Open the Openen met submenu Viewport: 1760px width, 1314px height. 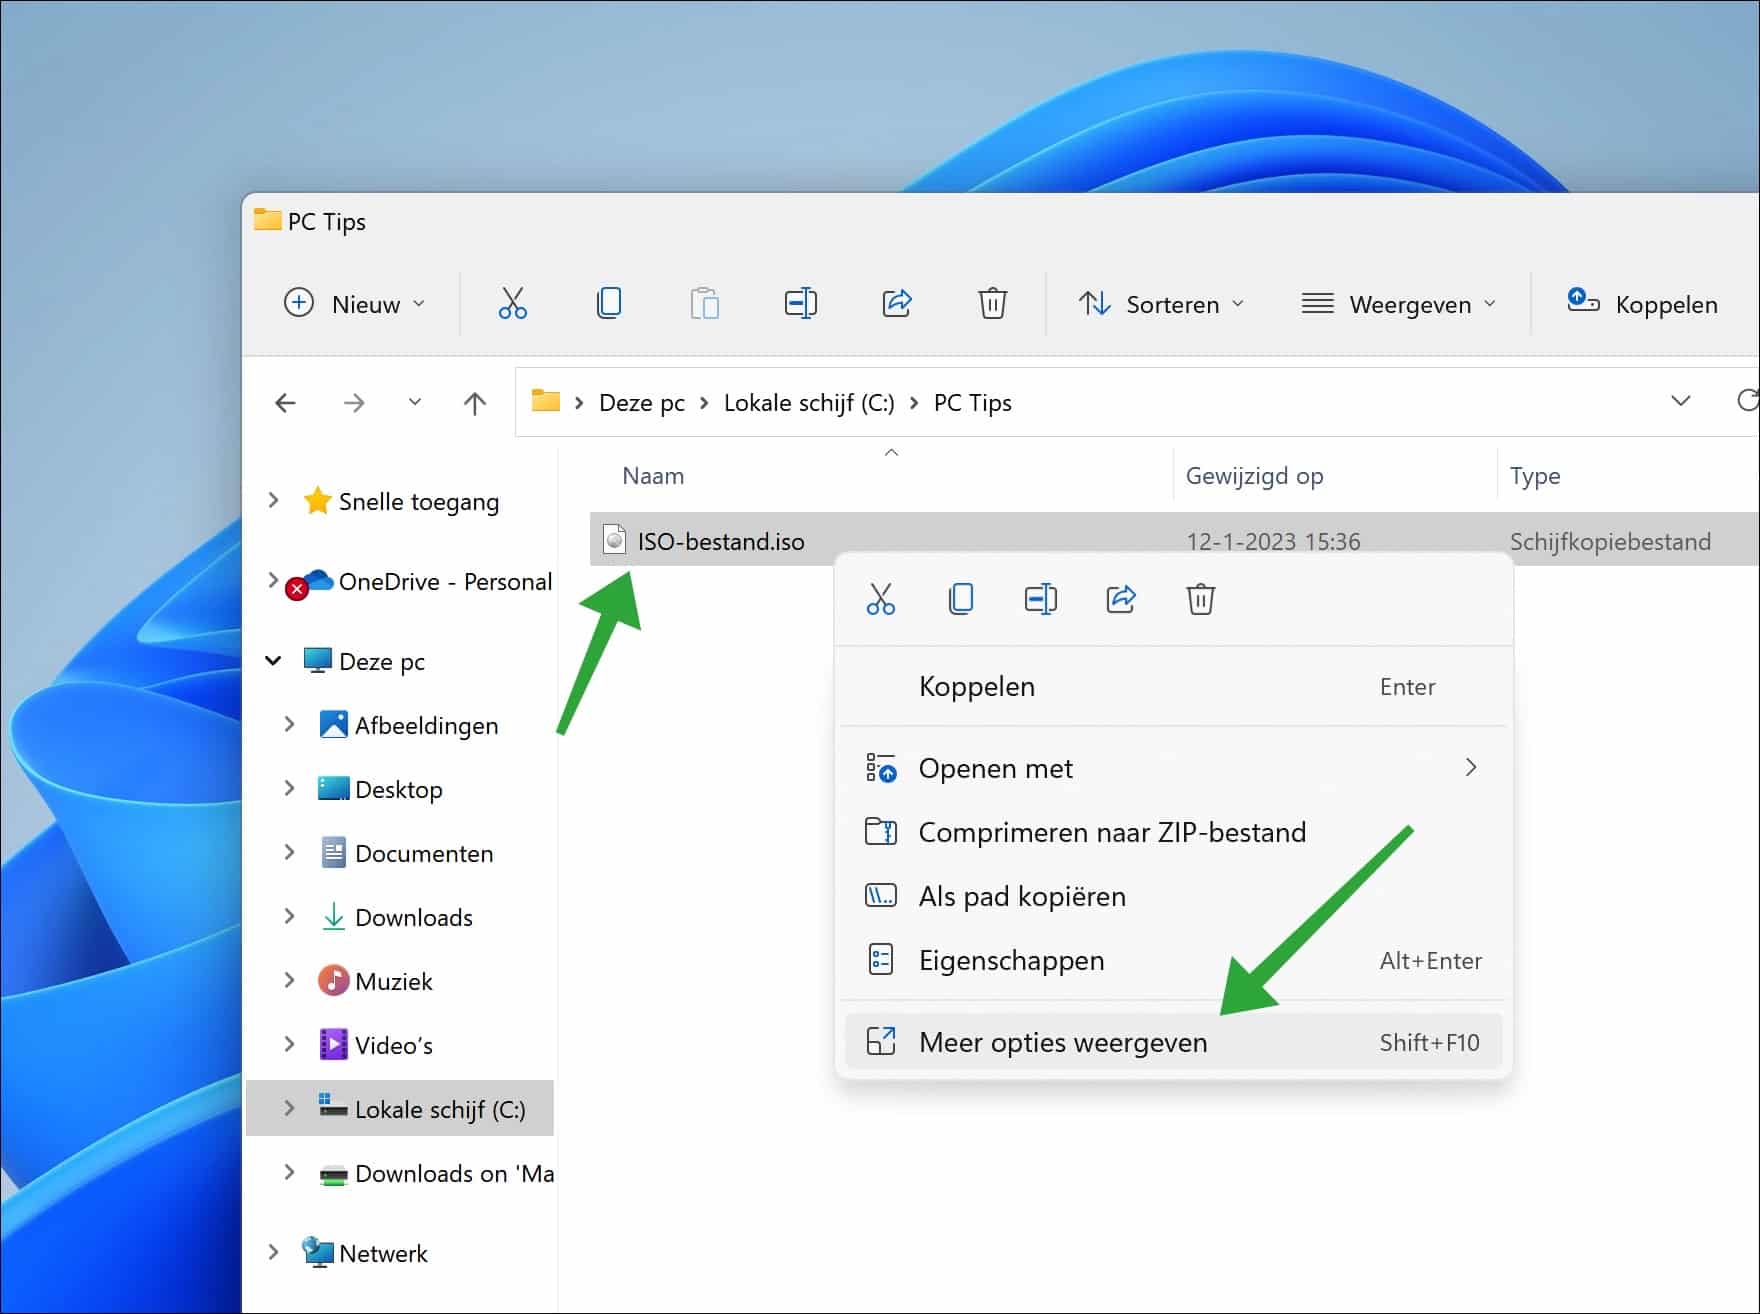[995, 768]
